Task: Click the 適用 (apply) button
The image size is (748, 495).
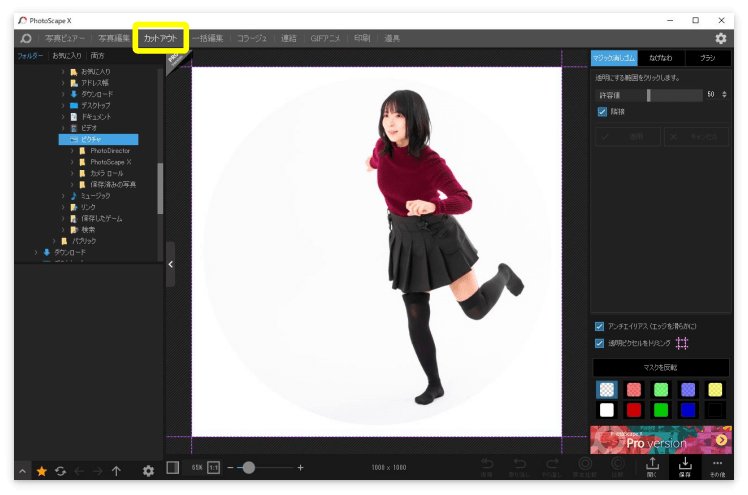Action: tap(628, 137)
